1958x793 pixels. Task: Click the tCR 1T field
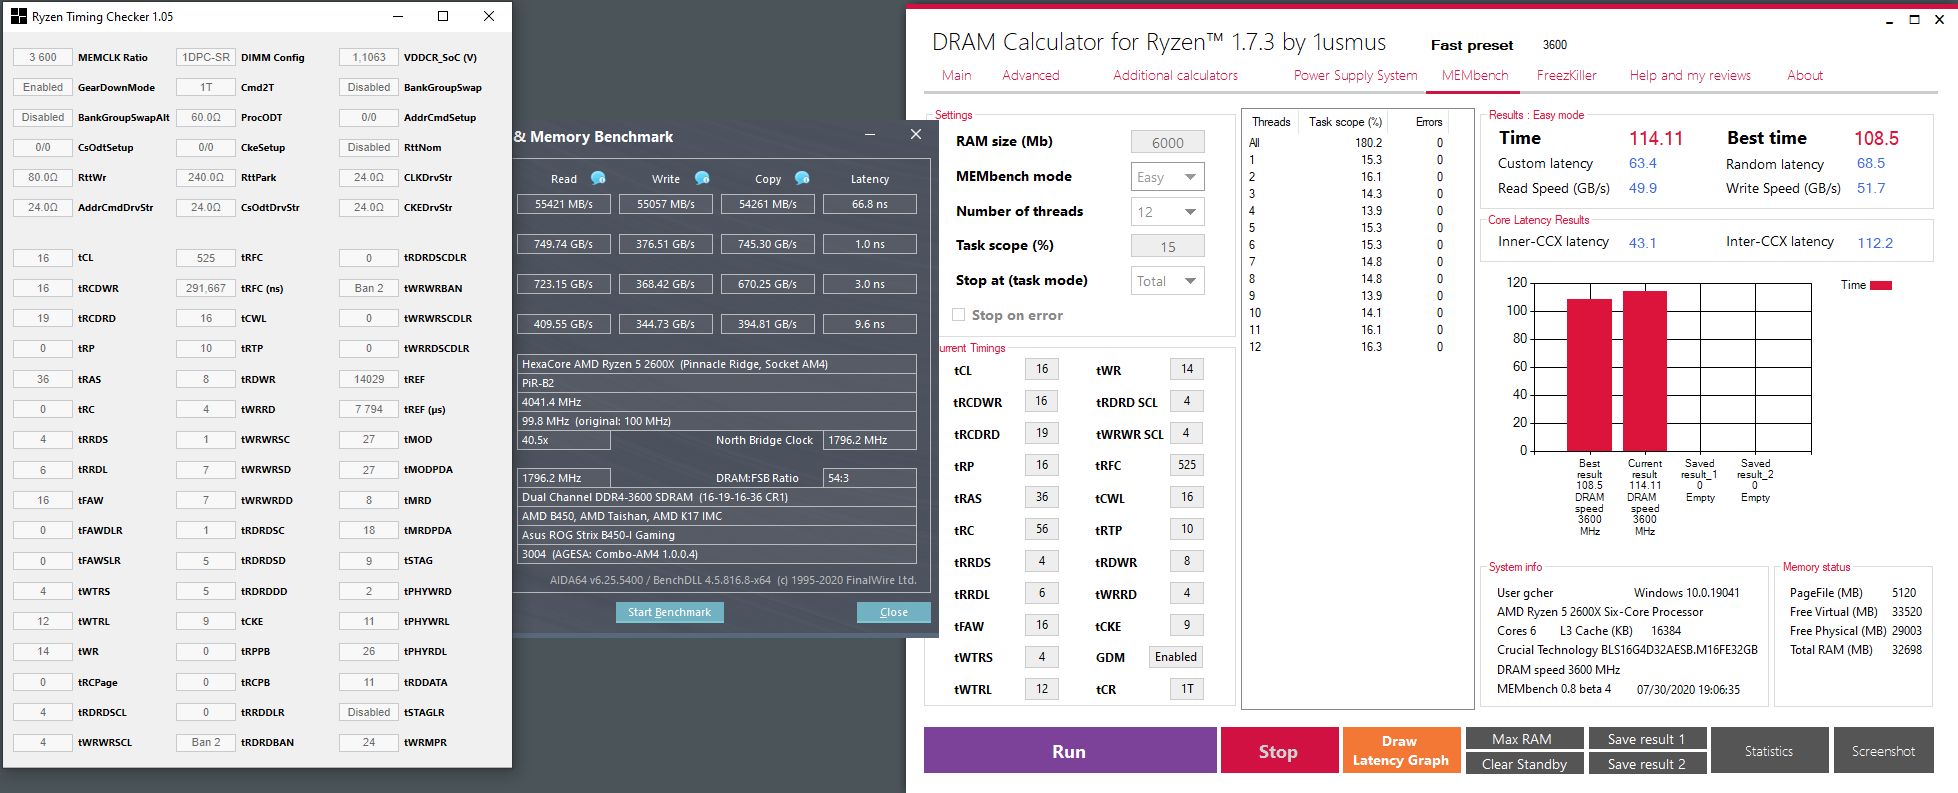[1187, 689]
